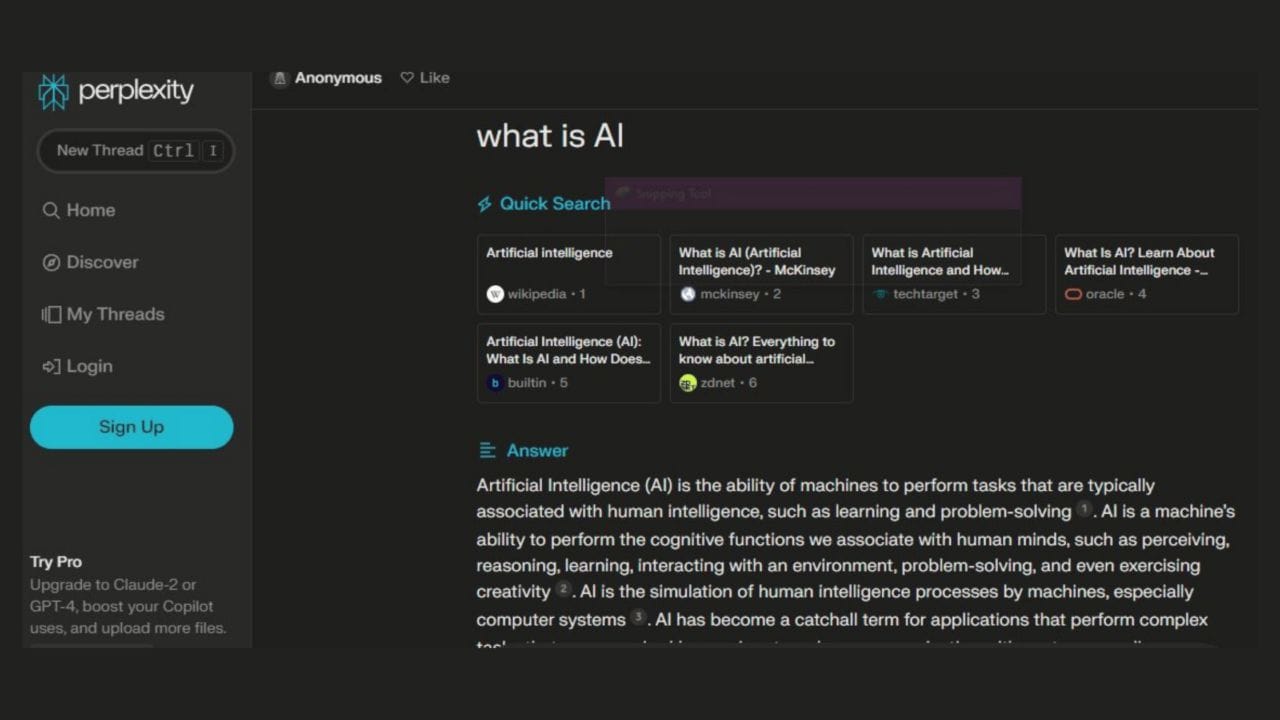Click the Try Pro upgrade text
The width and height of the screenshot is (1280, 720).
[56, 562]
